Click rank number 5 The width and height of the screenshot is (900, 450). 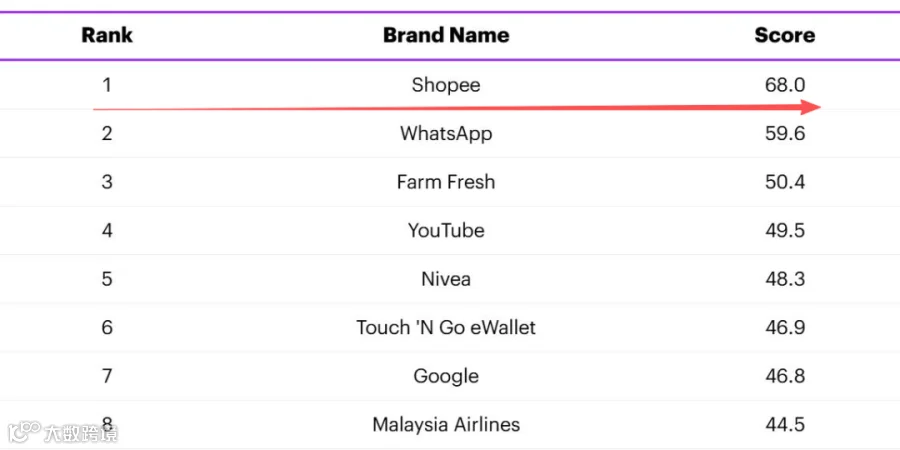(107, 279)
